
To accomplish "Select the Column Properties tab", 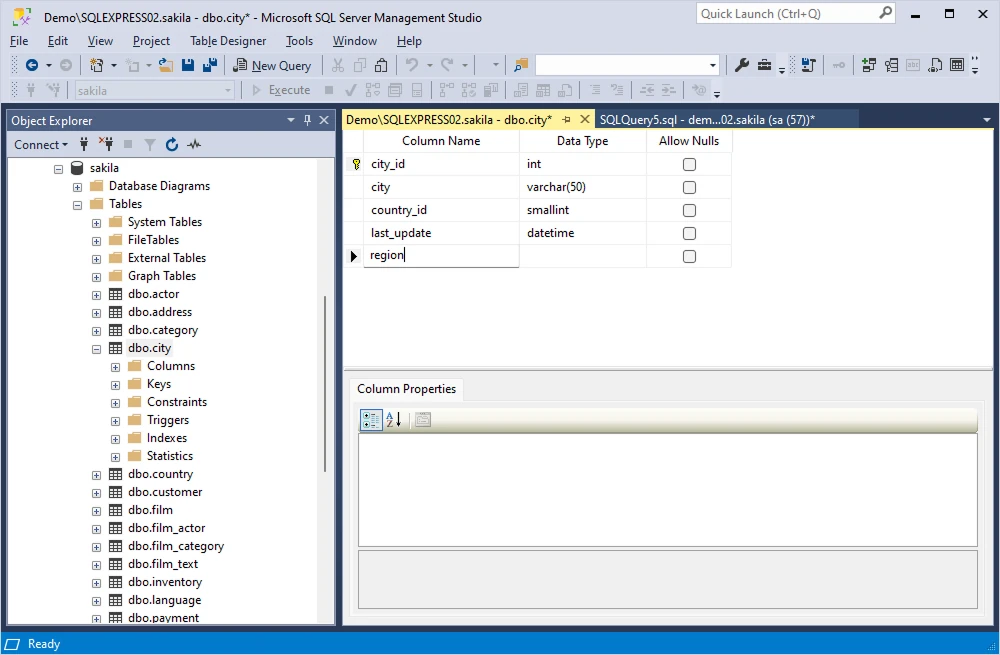I will pos(406,389).
